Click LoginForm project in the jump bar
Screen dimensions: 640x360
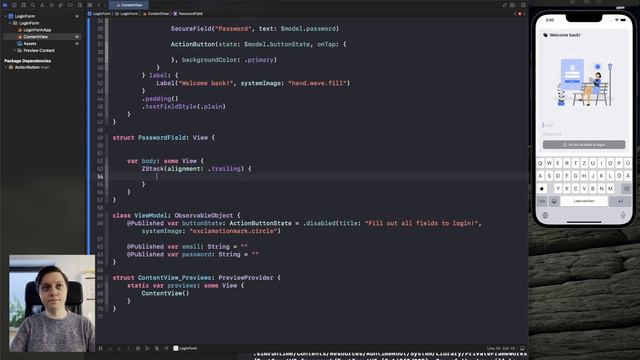[x=99, y=13]
